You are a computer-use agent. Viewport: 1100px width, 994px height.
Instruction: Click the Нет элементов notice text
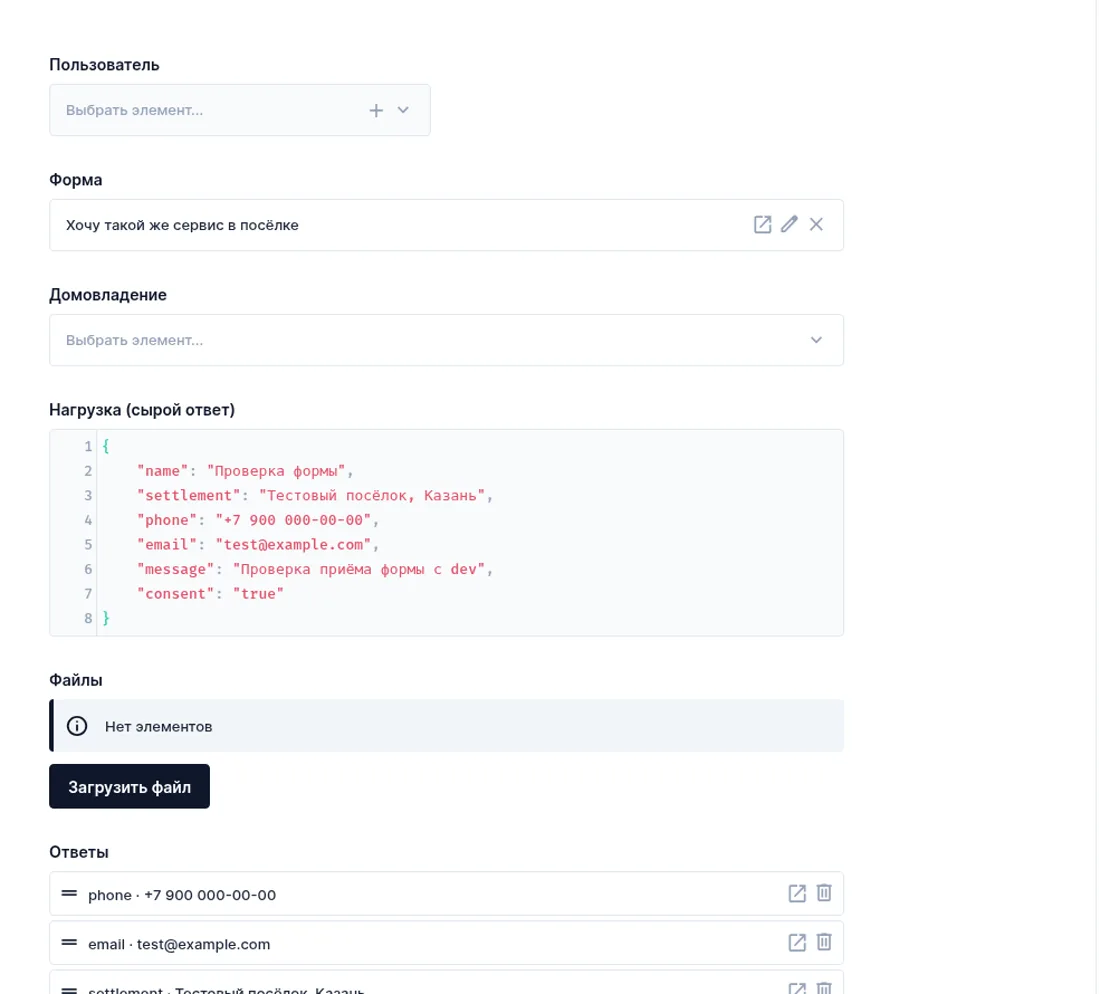pos(159,727)
